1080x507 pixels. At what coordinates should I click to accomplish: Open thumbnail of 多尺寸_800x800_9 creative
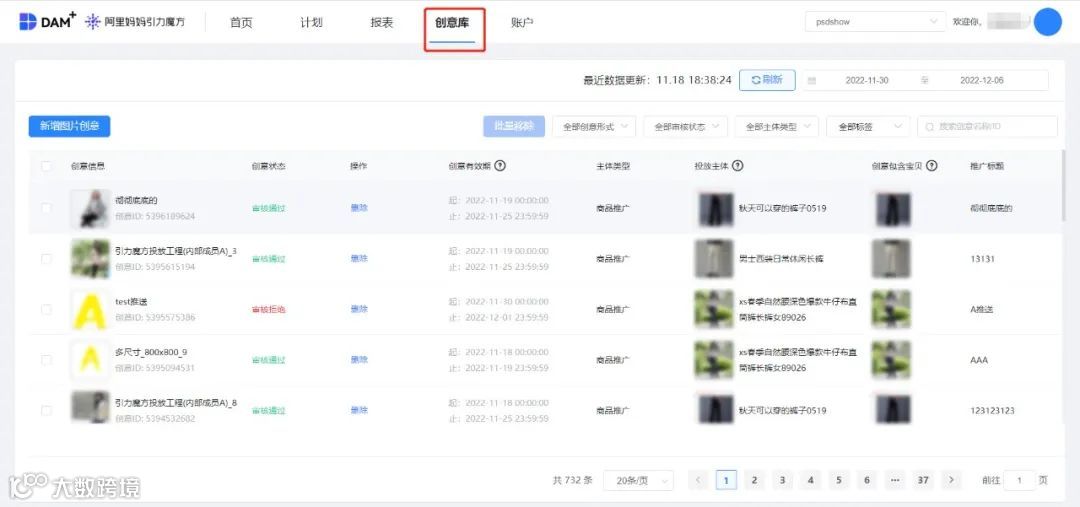coord(90,360)
